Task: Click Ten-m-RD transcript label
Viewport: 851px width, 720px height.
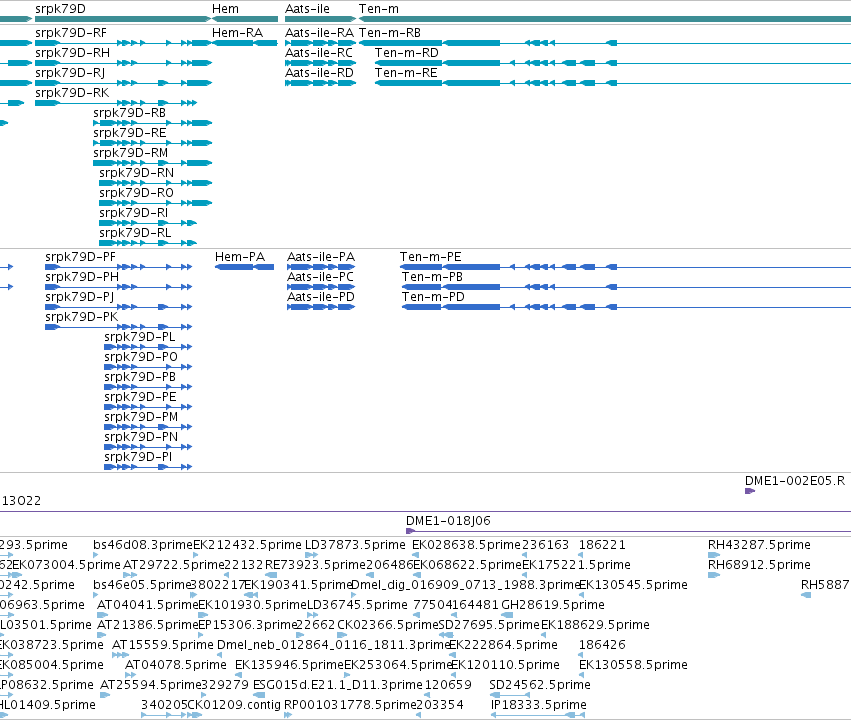Action: 407,53
